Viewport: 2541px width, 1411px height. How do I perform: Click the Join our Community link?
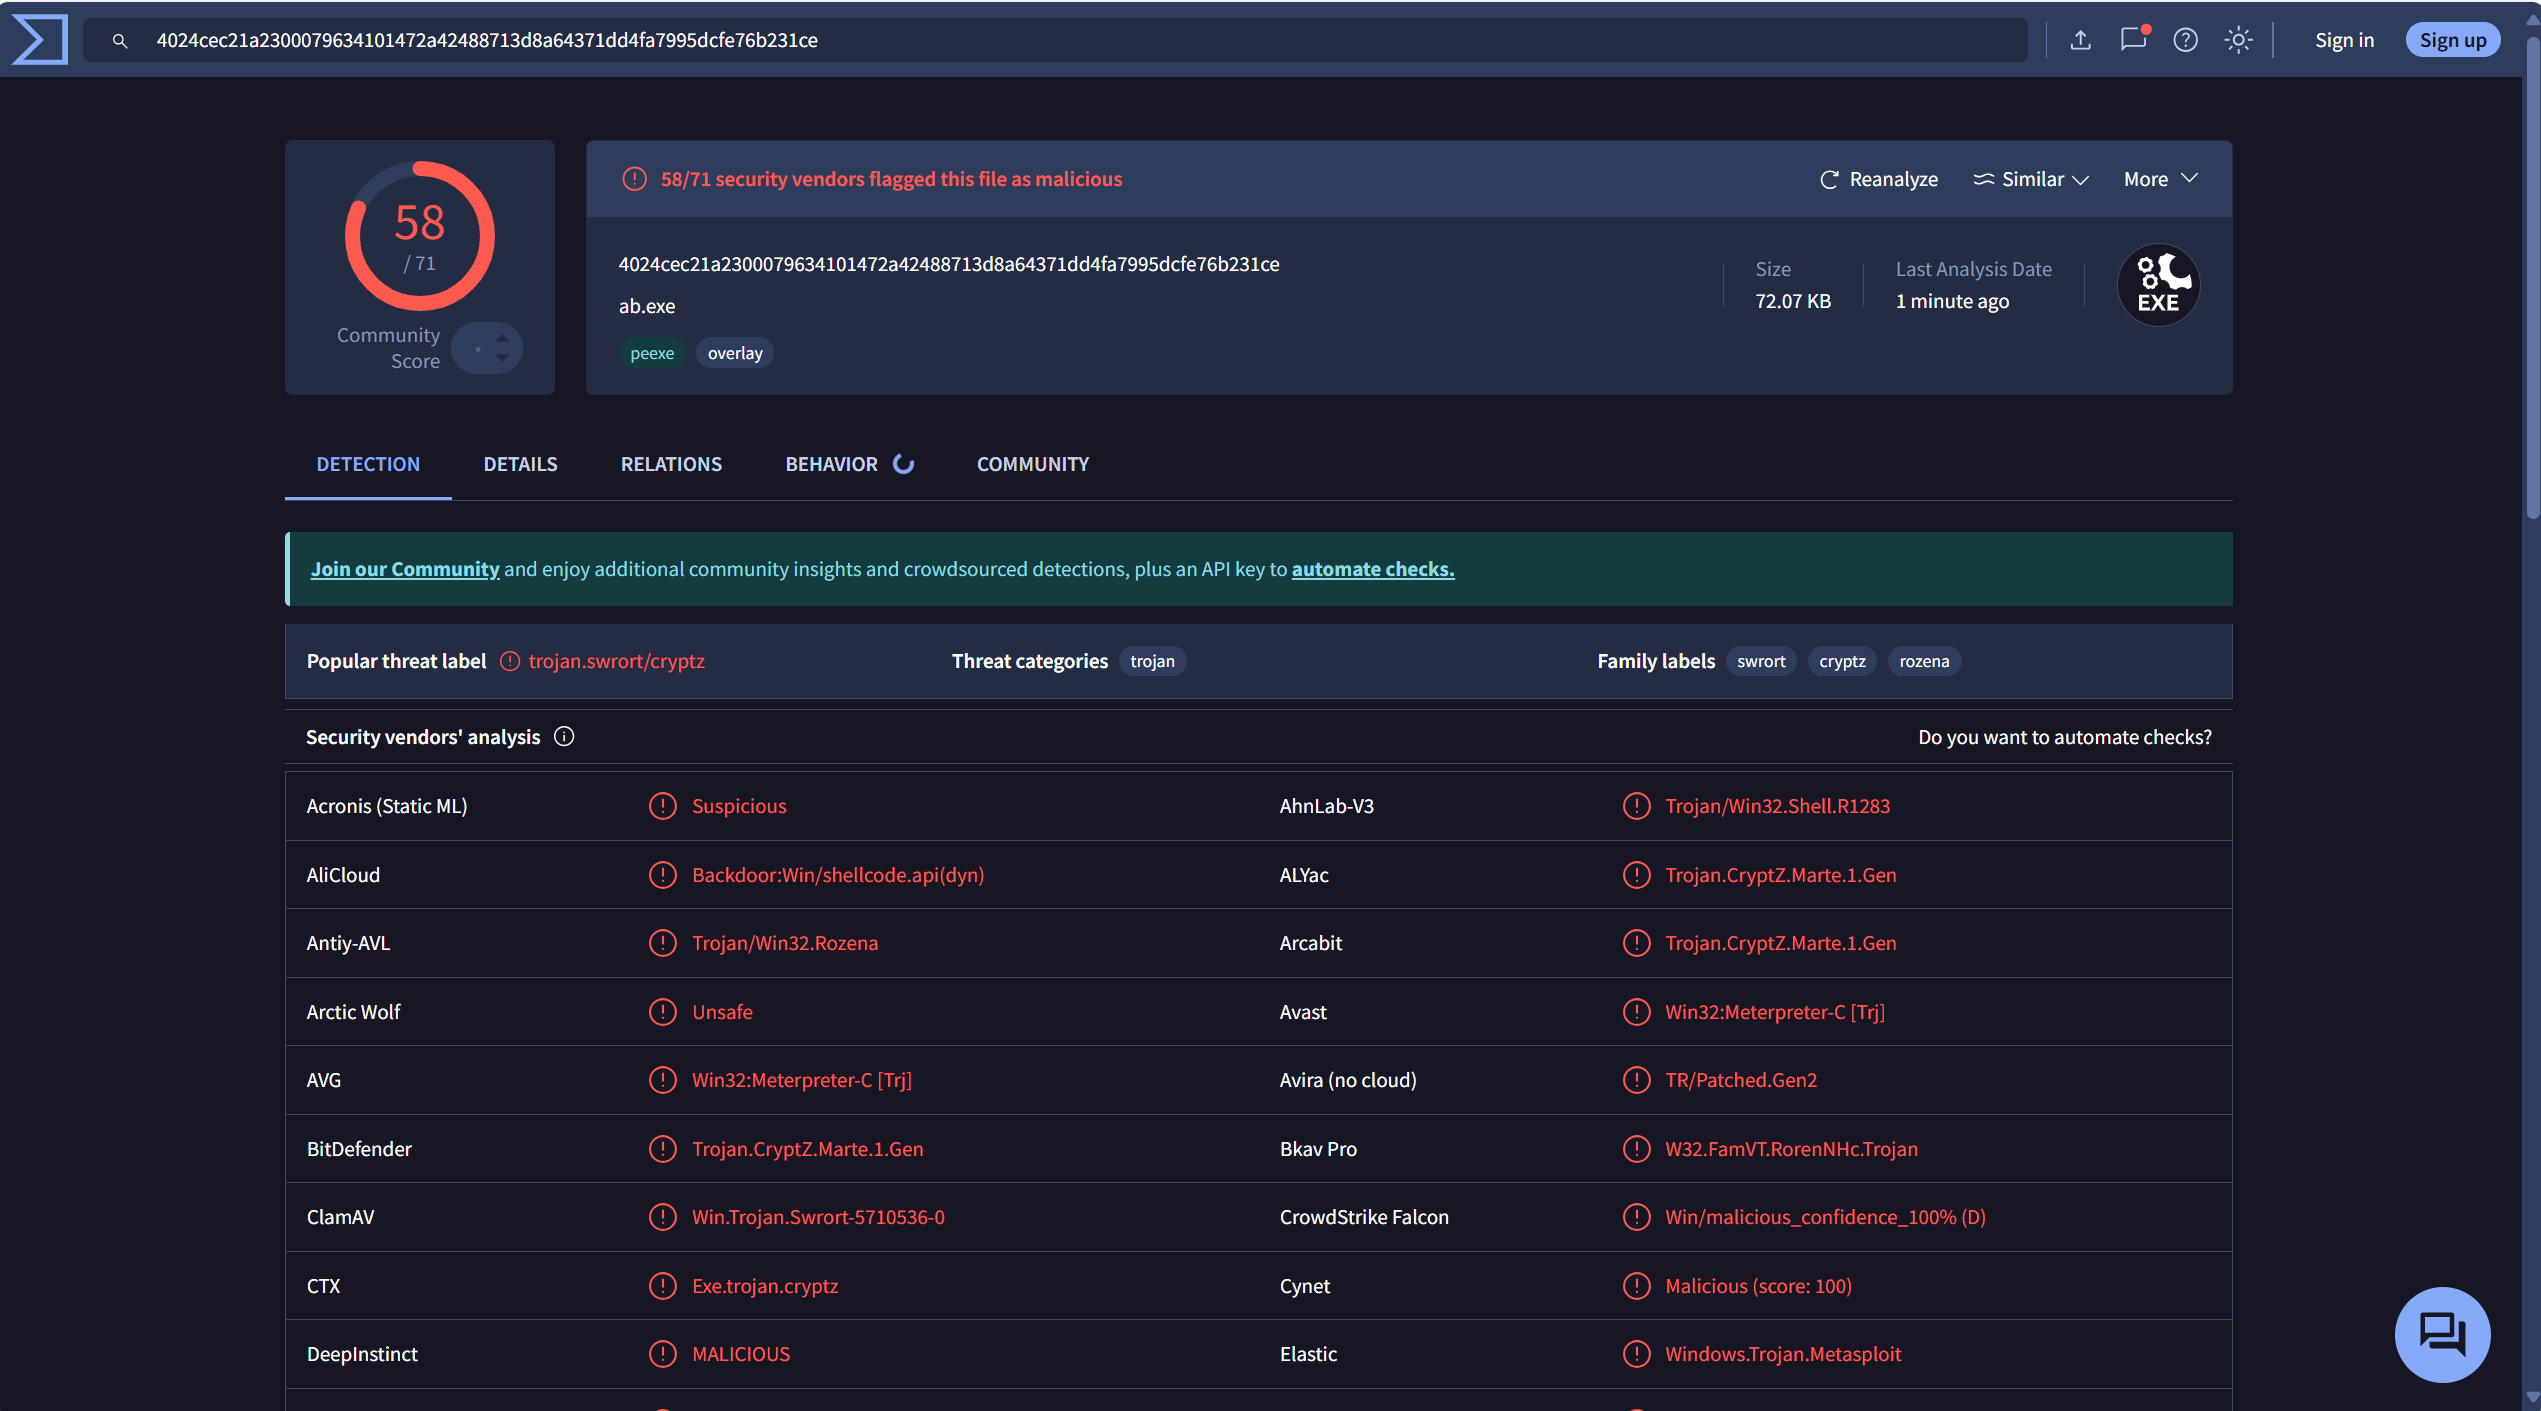tap(404, 569)
